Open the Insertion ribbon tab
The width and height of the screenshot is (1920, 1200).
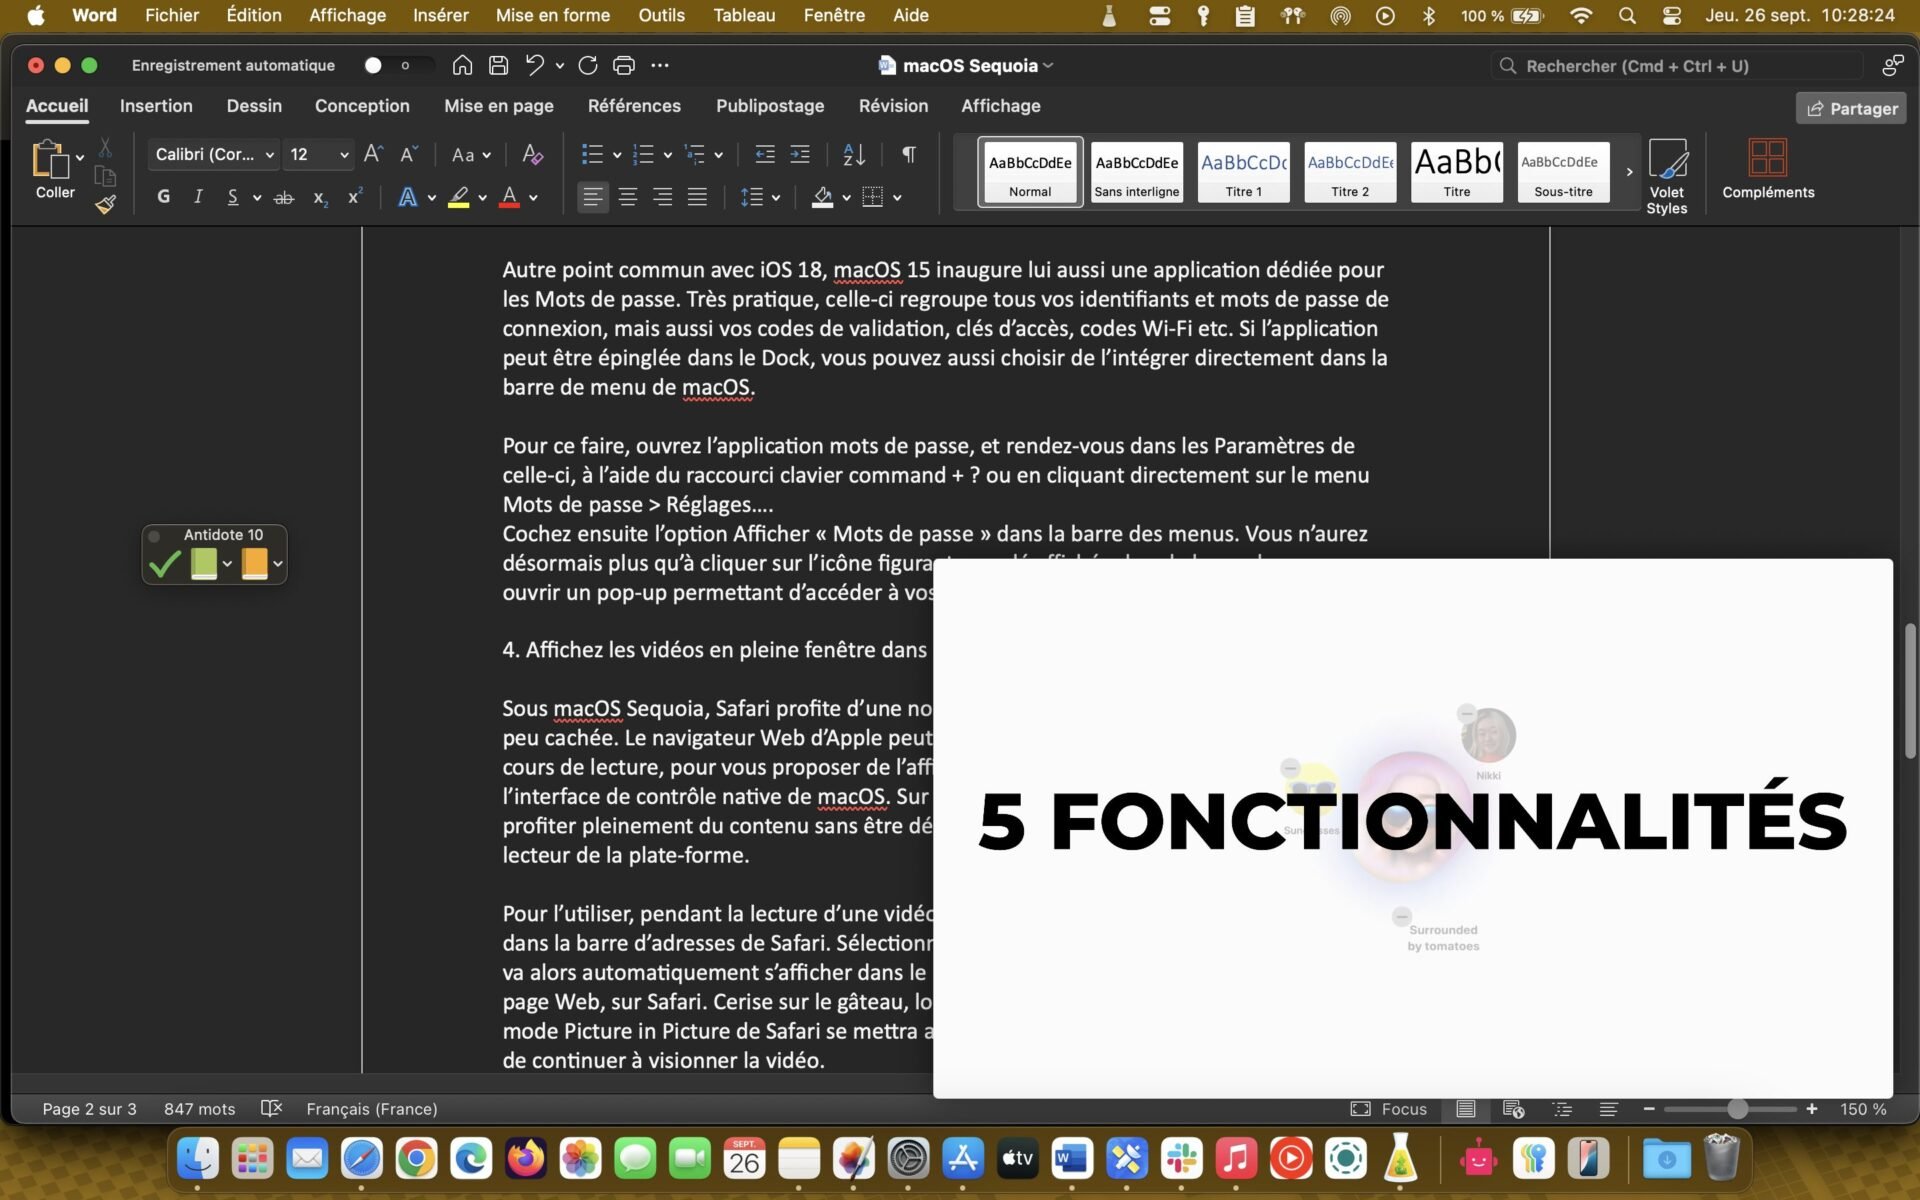coord(156,106)
